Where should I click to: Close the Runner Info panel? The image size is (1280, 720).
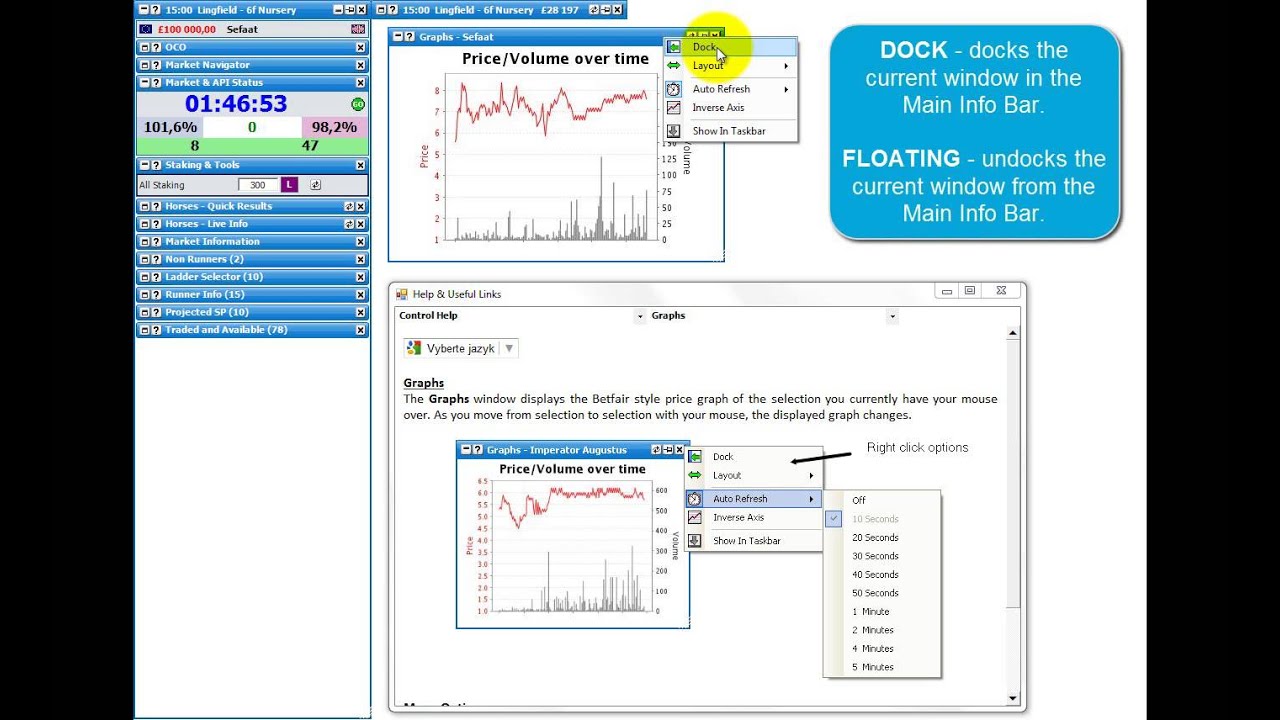click(x=361, y=295)
